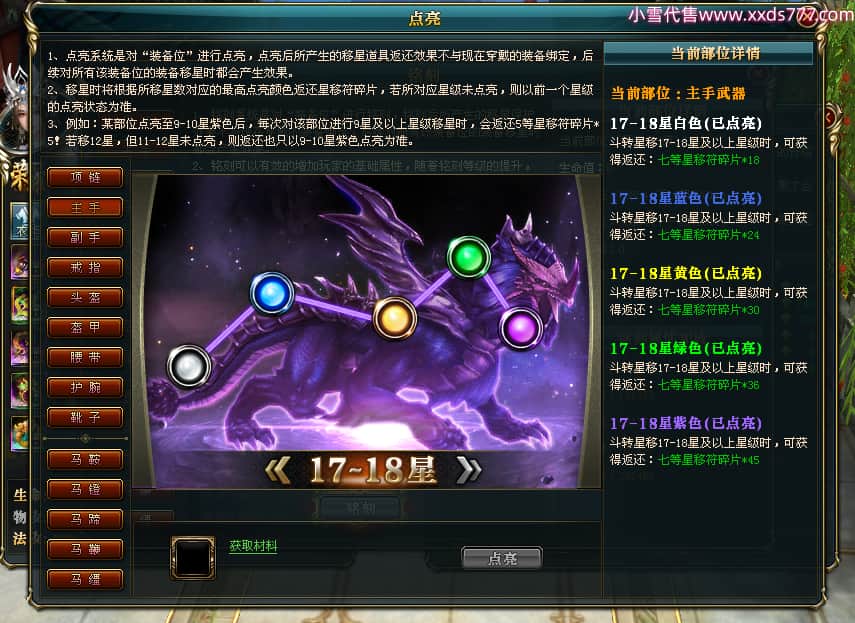Click the 点亮 button
855x623 pixels.
point(502,558)
